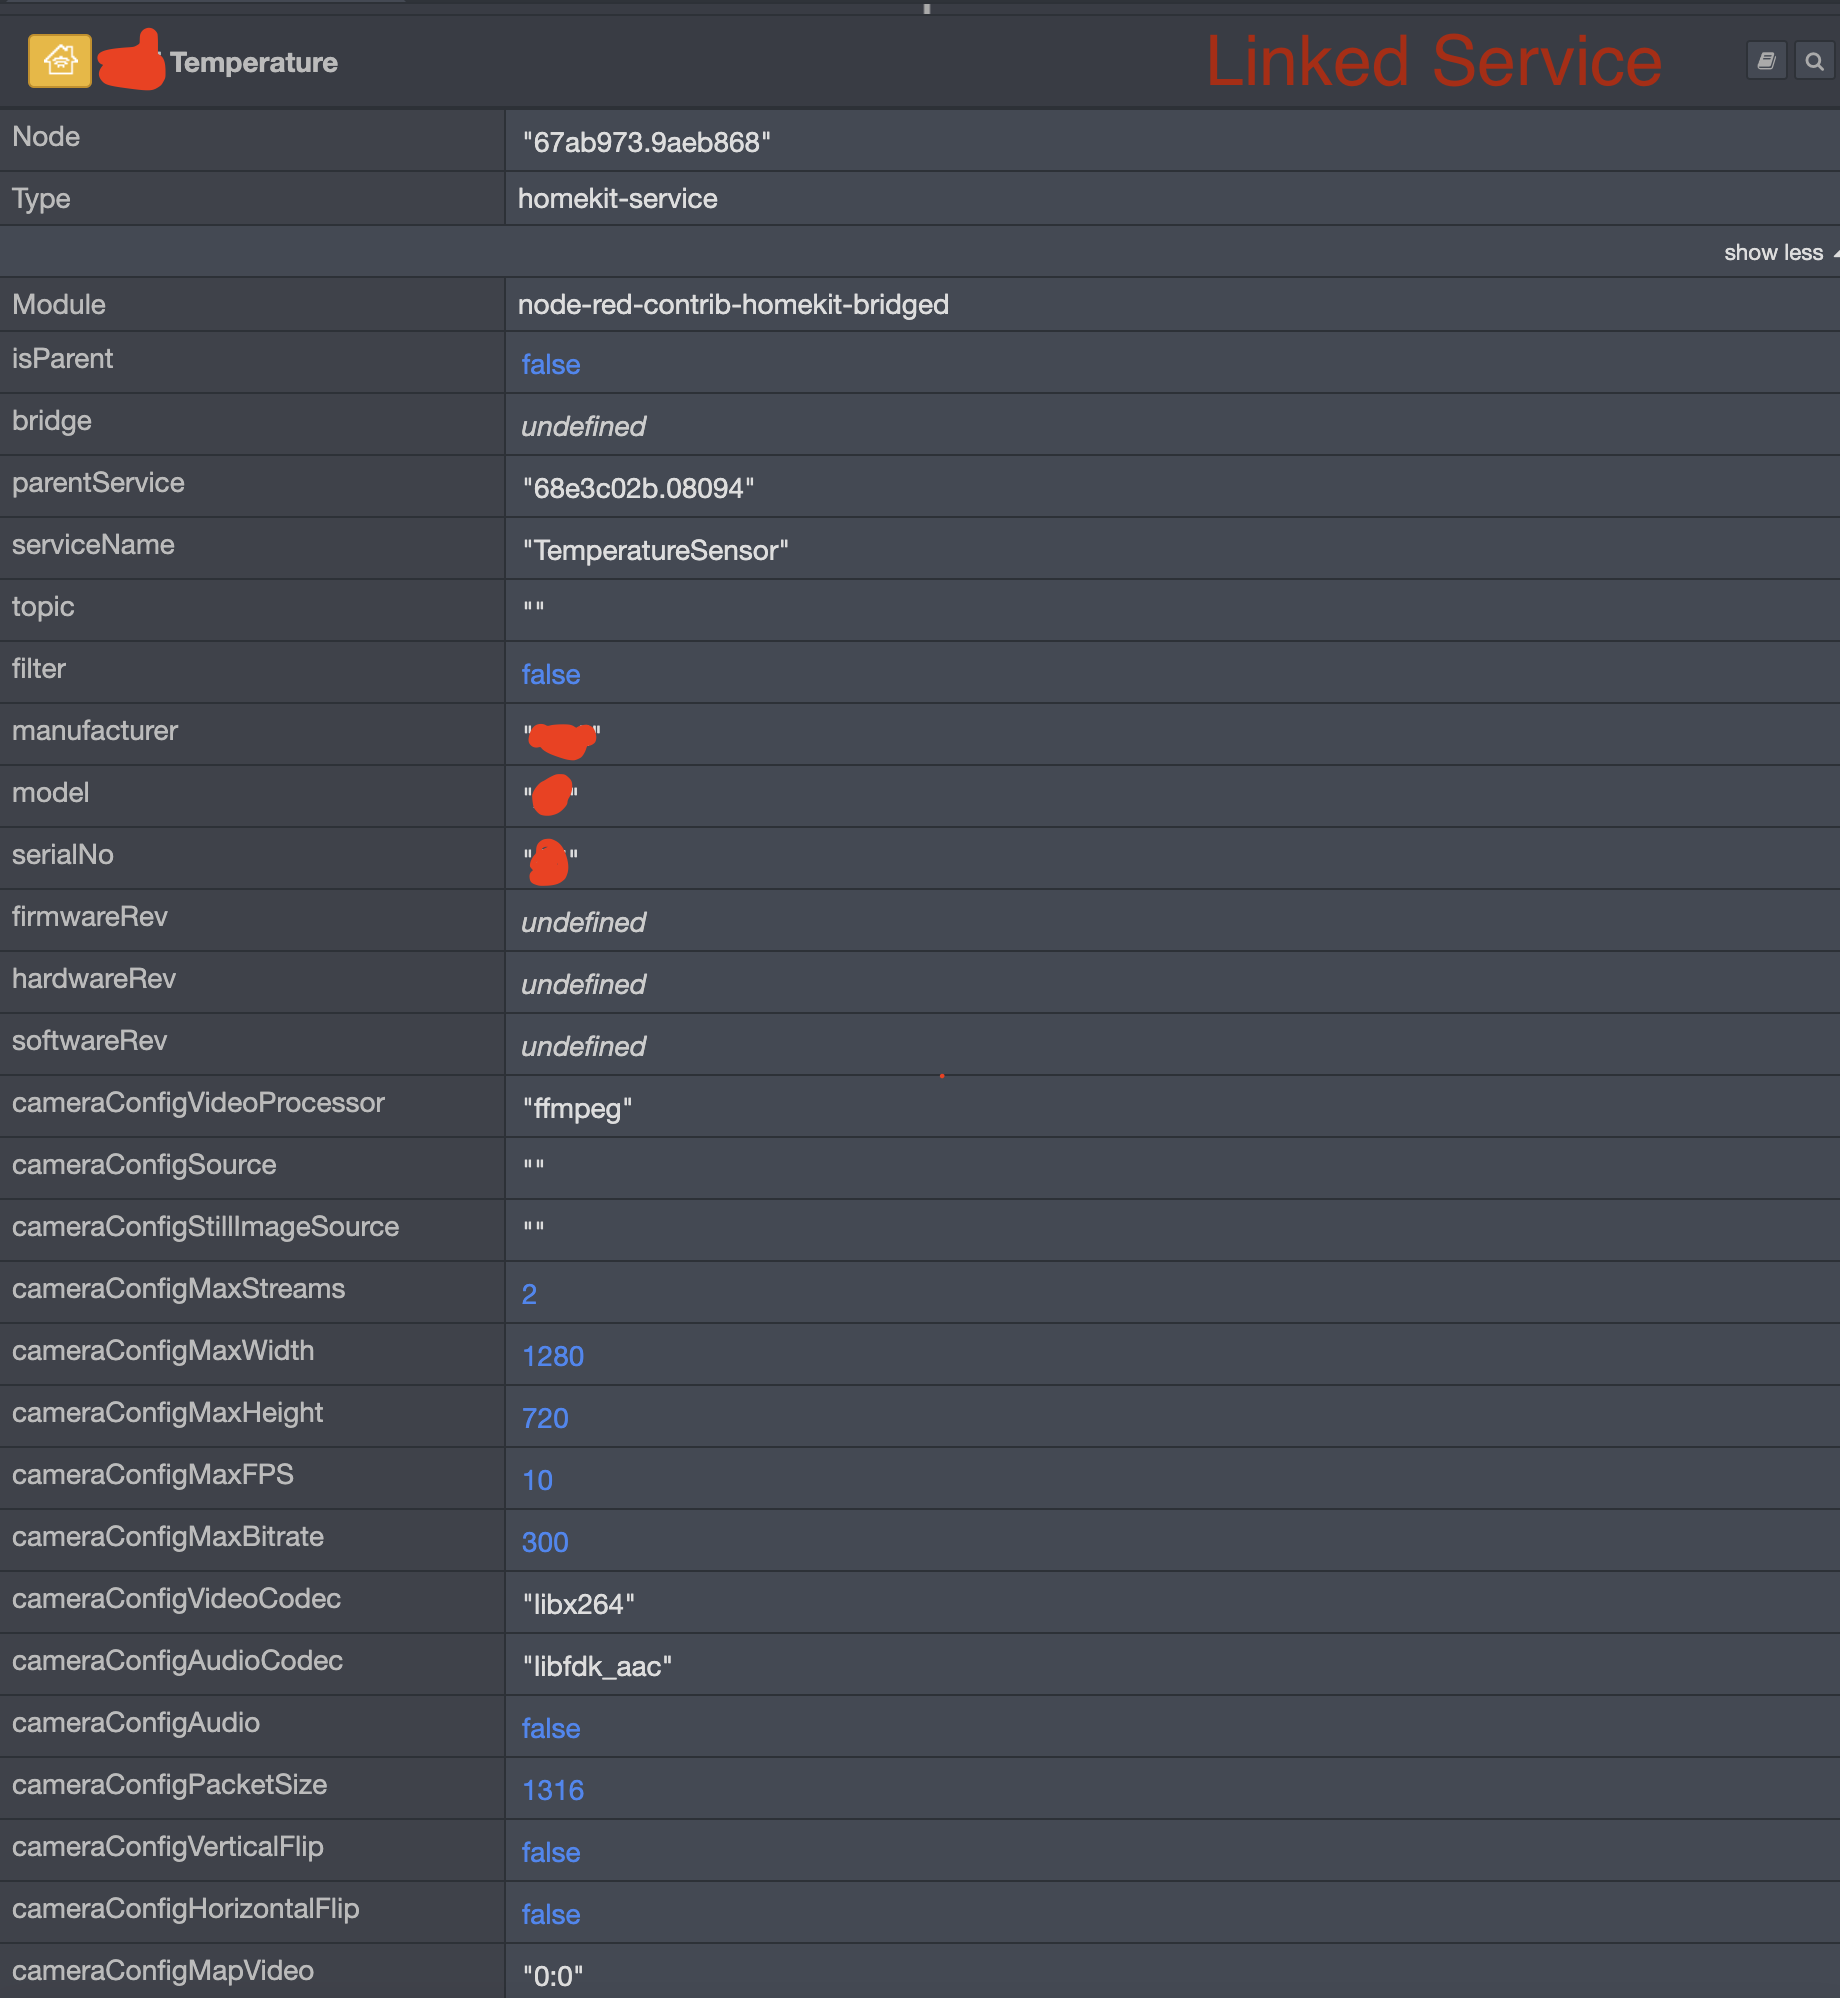Click the yellow HomeKit node icon
Screen dimensions: 1840x1998
click(60, 61)
